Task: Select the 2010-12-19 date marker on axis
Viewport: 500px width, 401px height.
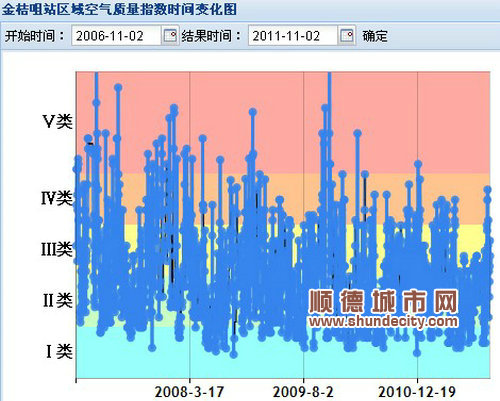Action: pyautogui.click(x=417, y=392)
